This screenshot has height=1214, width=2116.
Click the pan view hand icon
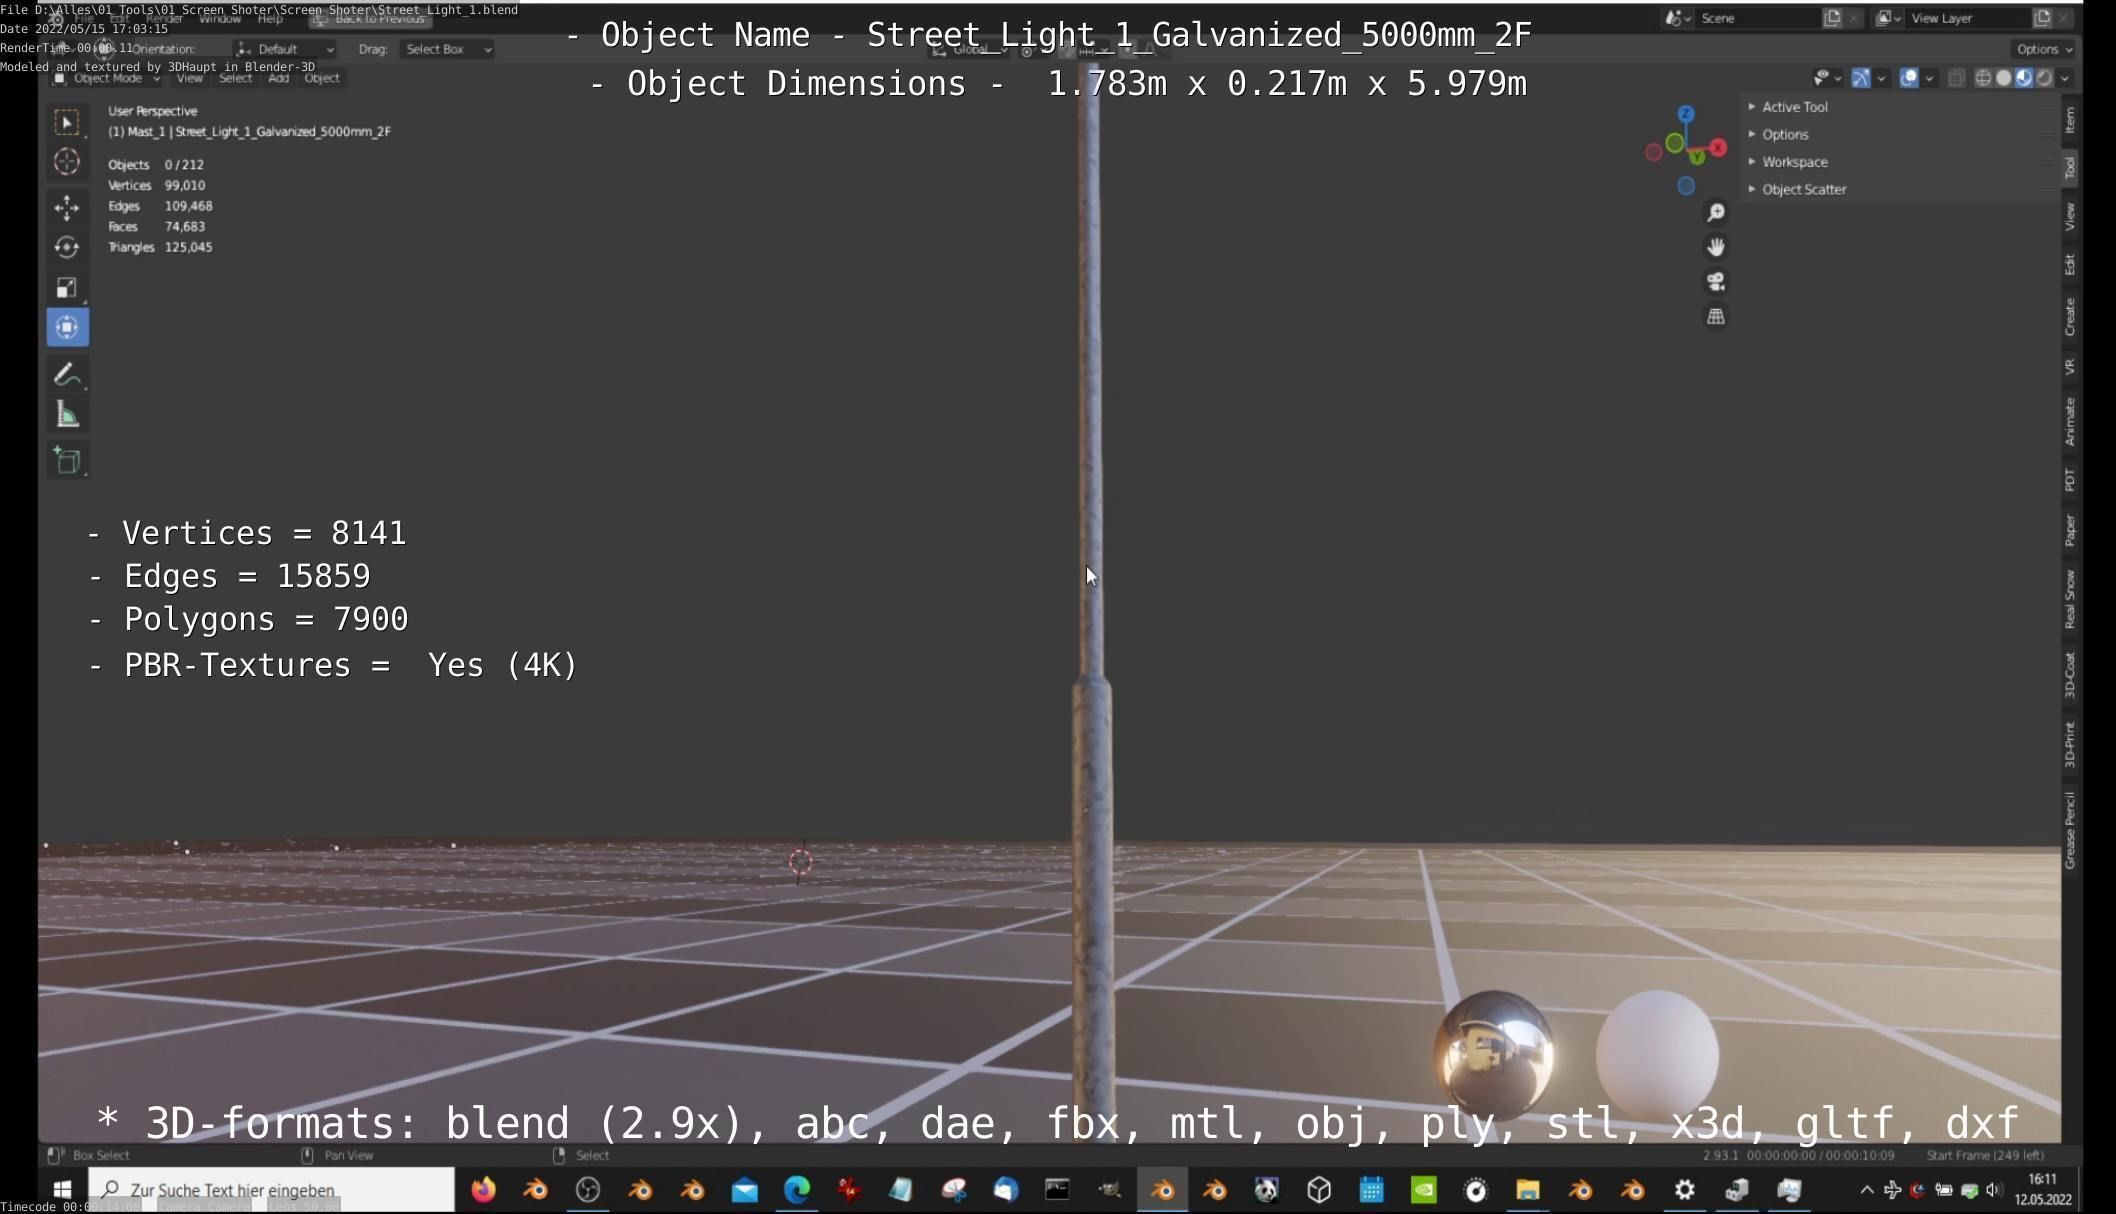[1716, 247]
